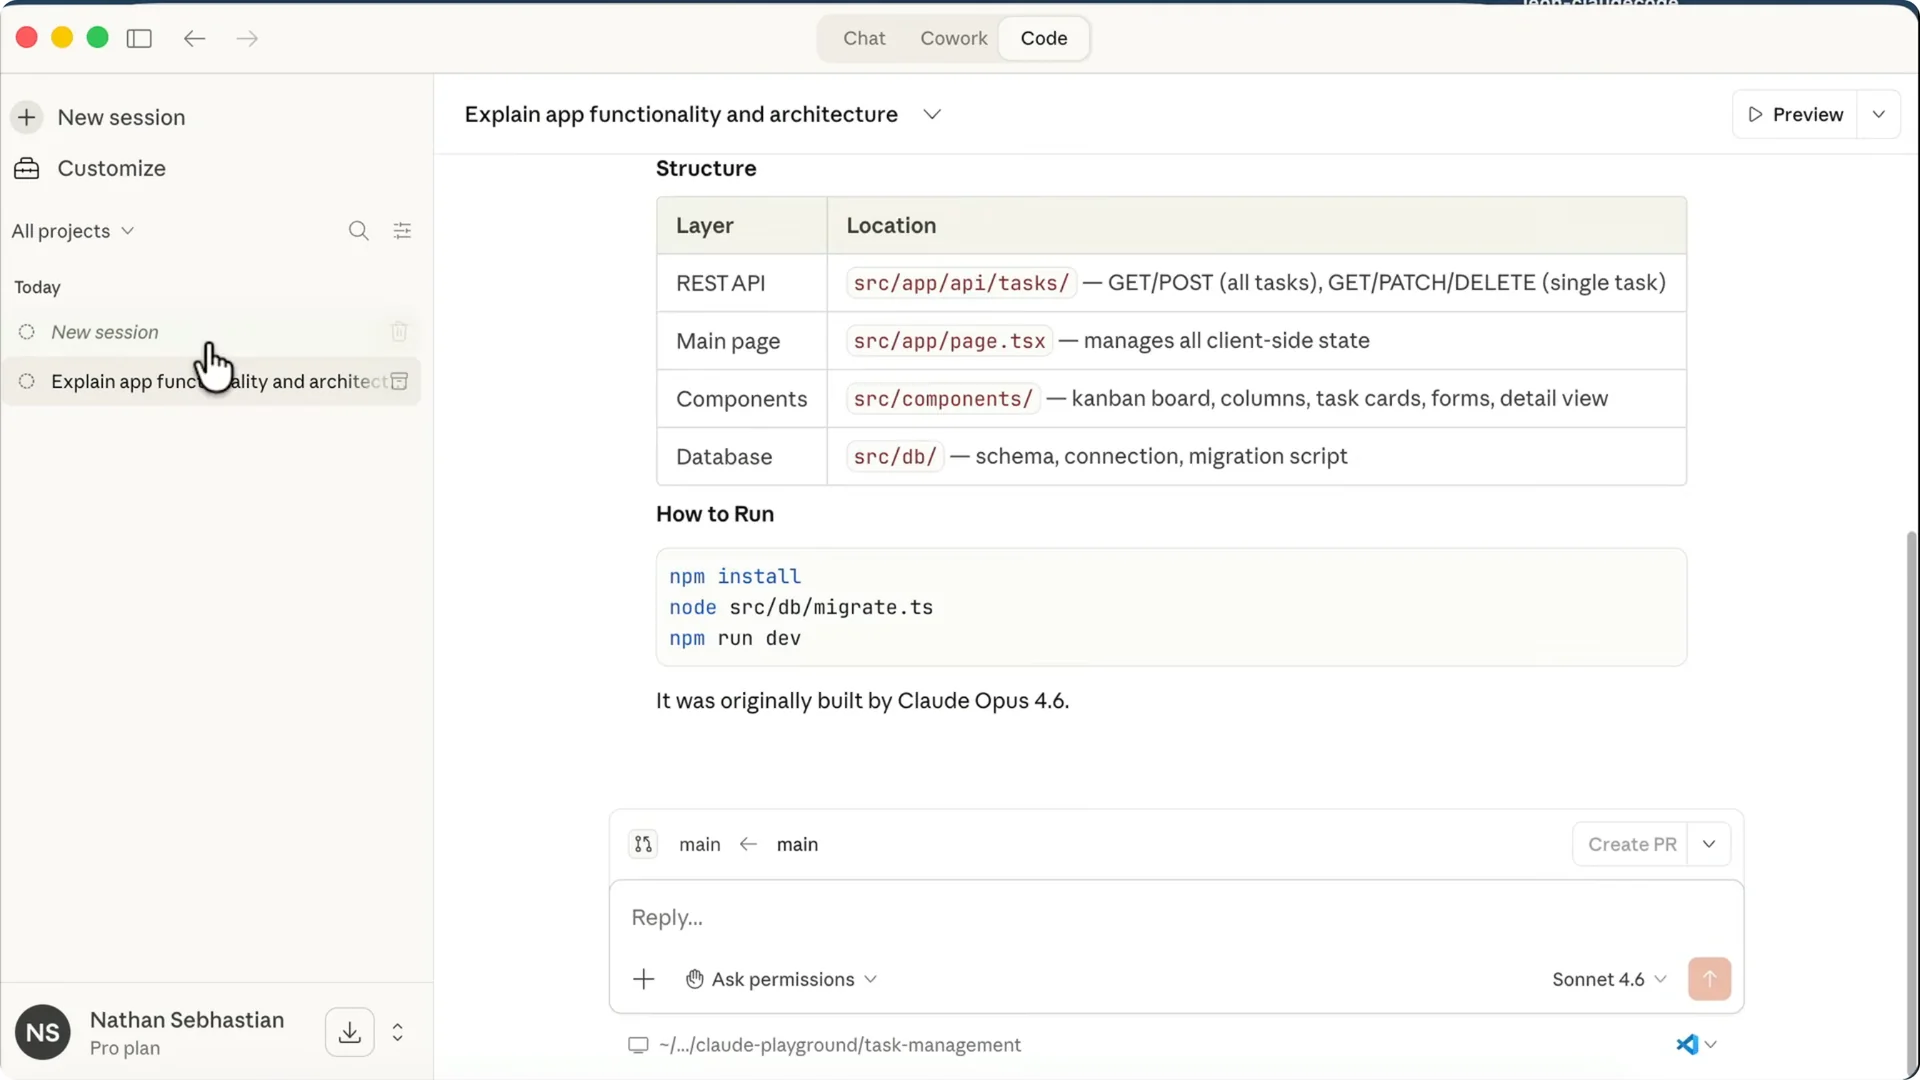Archive the Explain app functionality session

(x=399, y=381)
